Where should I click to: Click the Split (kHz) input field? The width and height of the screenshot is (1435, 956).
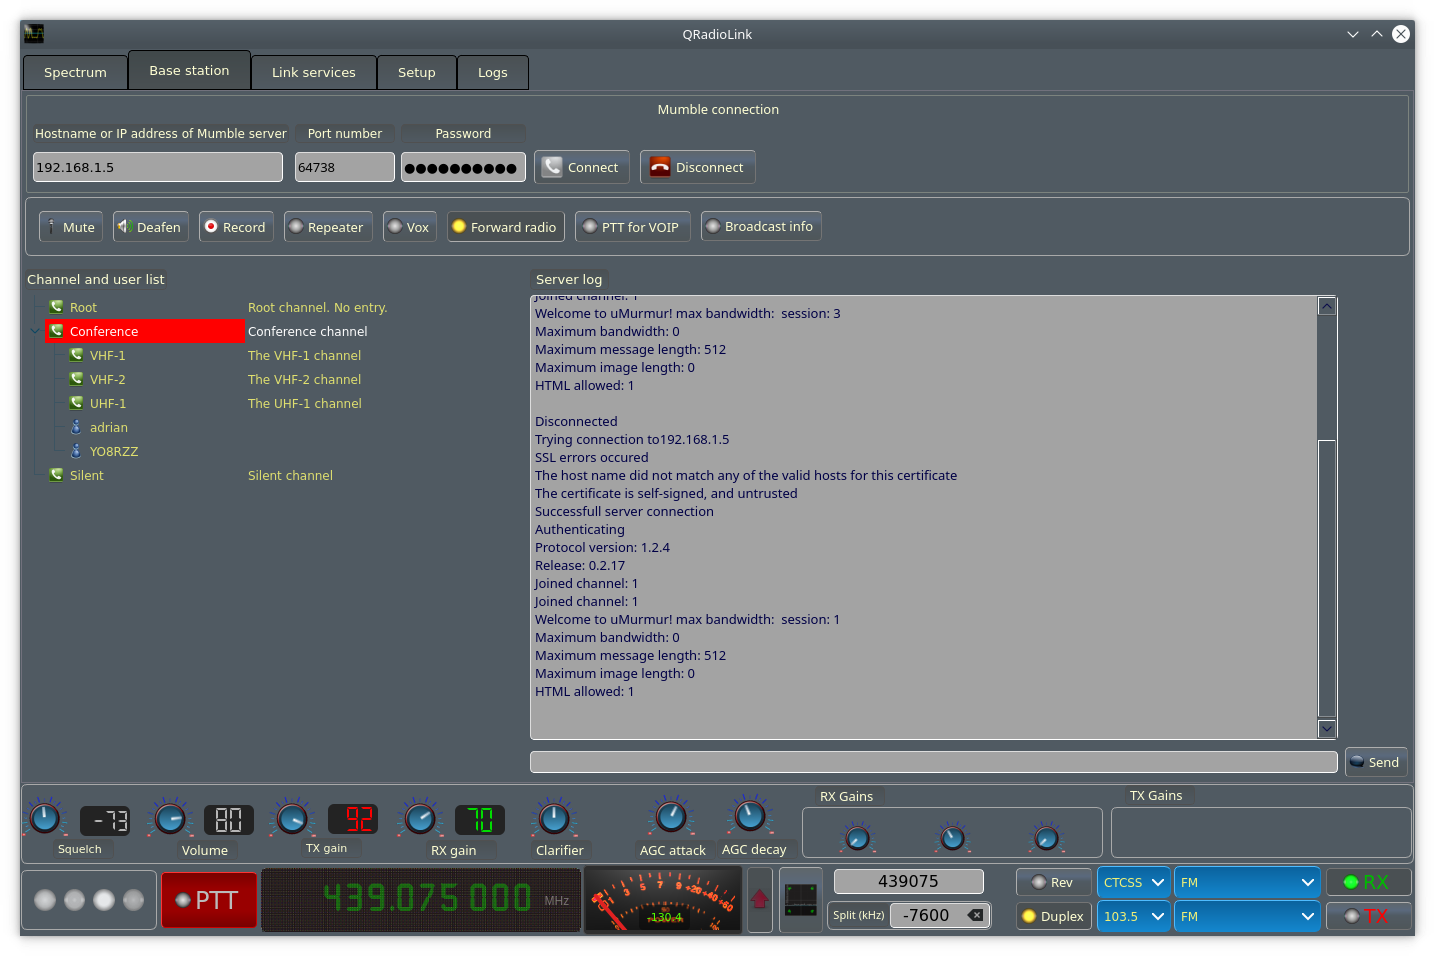pyautogui.click(x=930, y=914)
